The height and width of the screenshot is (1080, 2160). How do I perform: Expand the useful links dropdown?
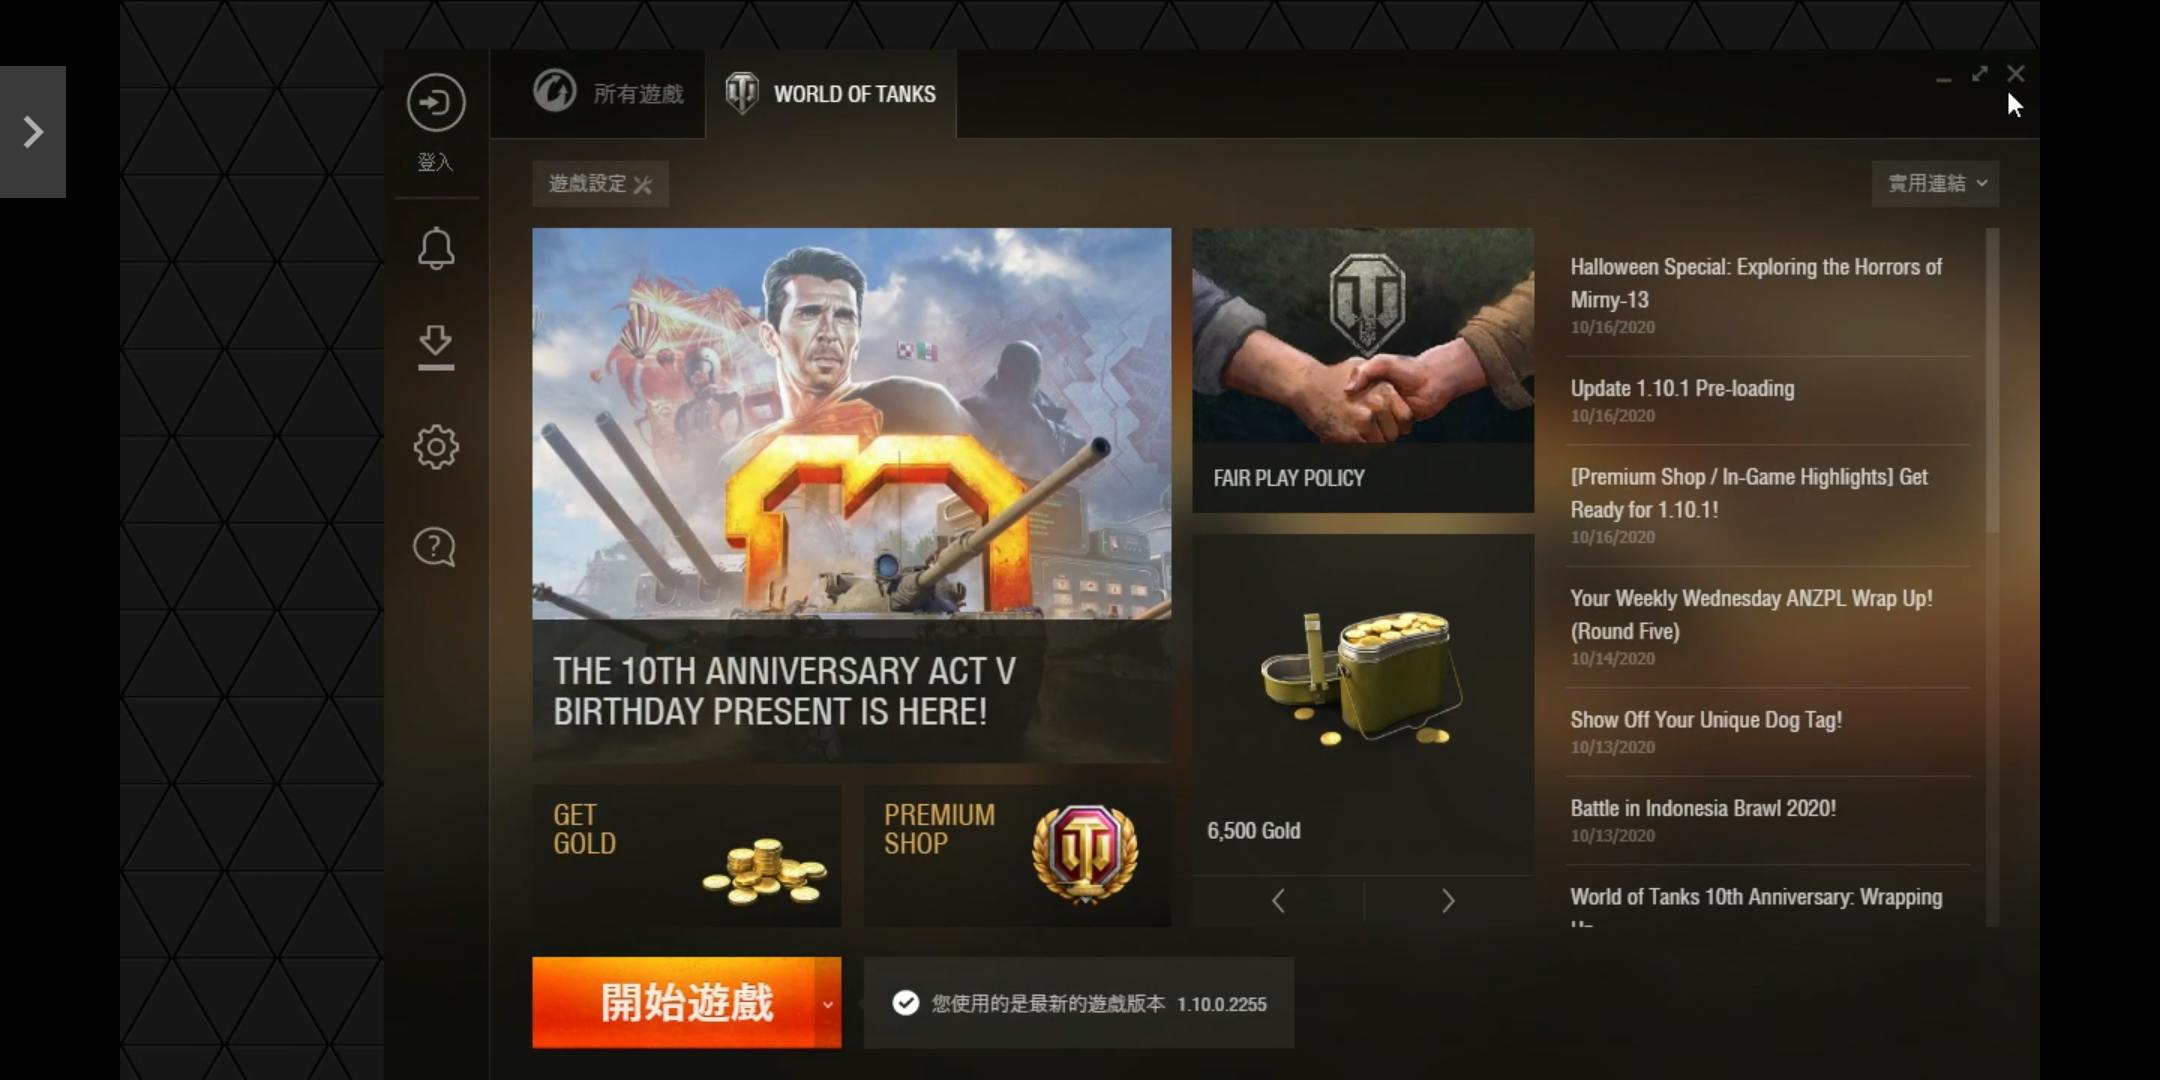click(x=1935, y=184)
